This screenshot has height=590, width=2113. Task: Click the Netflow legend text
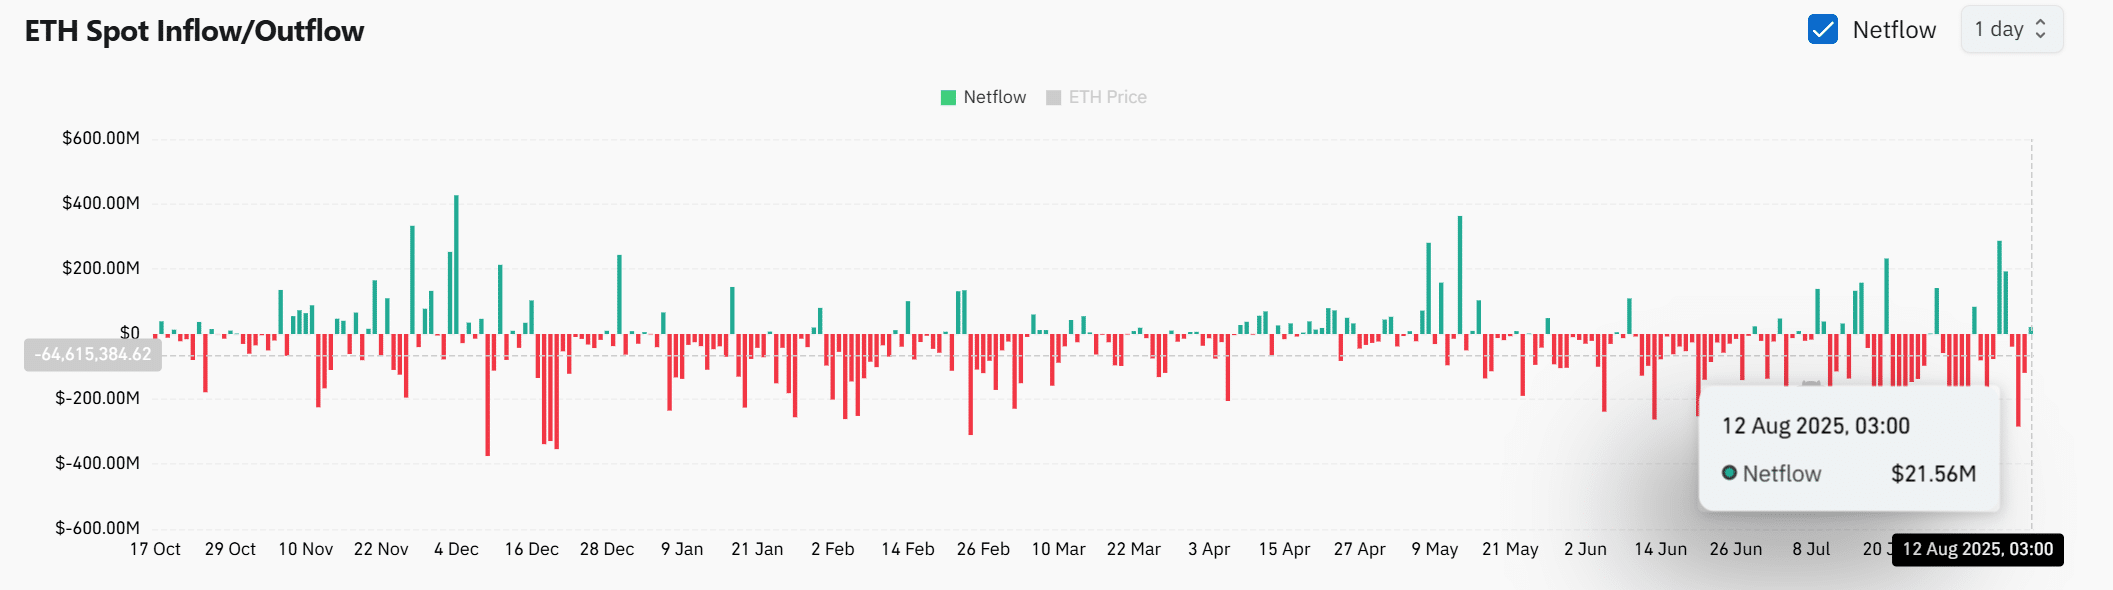(x=994, y=98)
